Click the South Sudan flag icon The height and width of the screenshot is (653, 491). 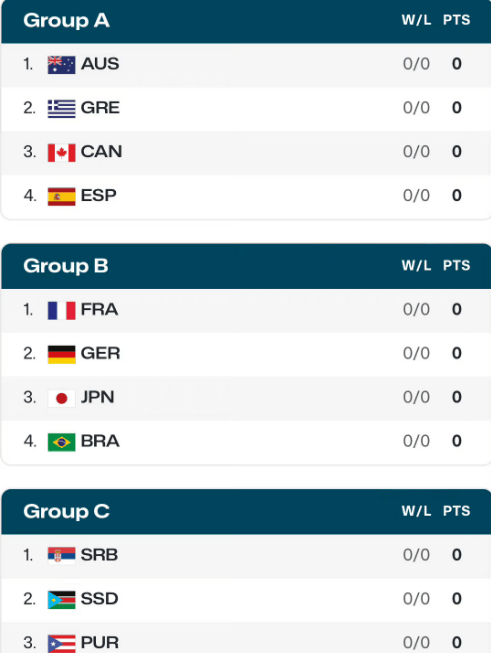62,600
